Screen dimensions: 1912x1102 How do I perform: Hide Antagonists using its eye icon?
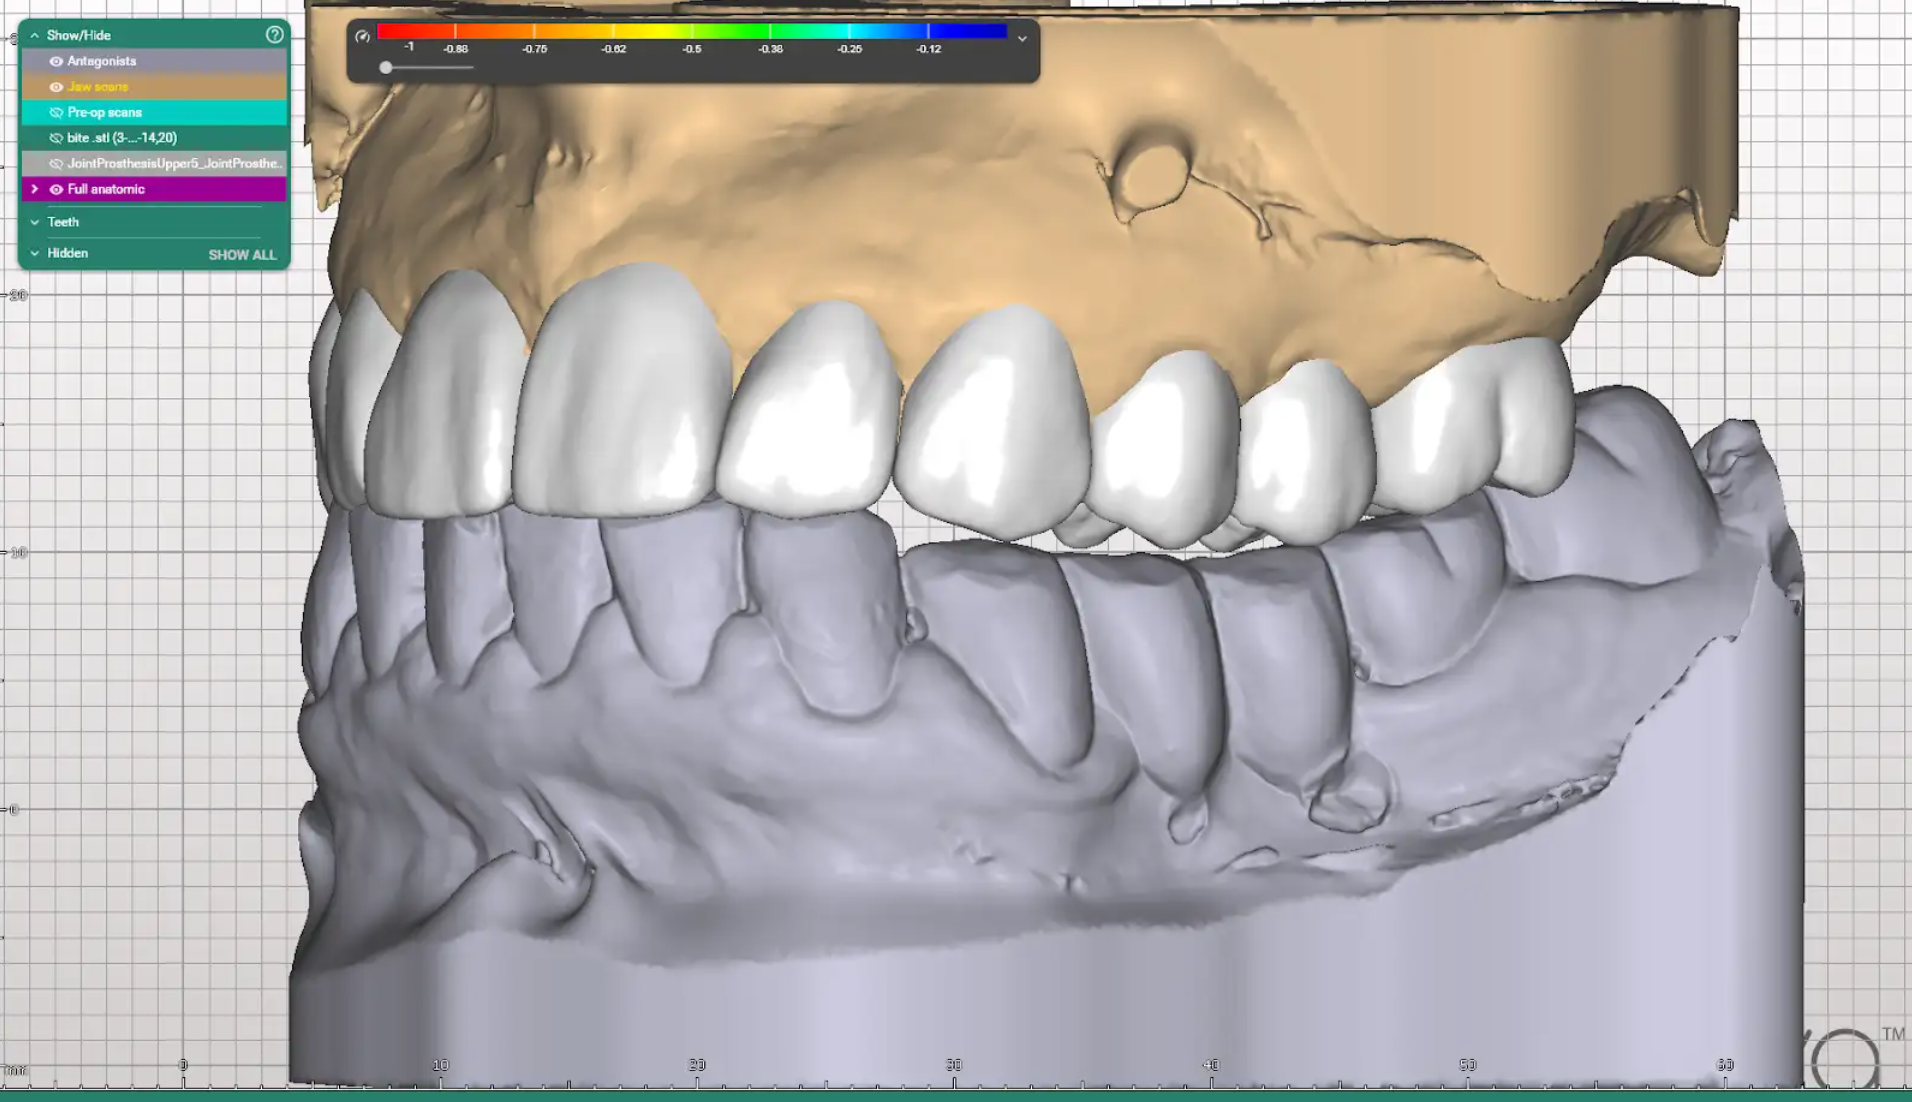56,61
